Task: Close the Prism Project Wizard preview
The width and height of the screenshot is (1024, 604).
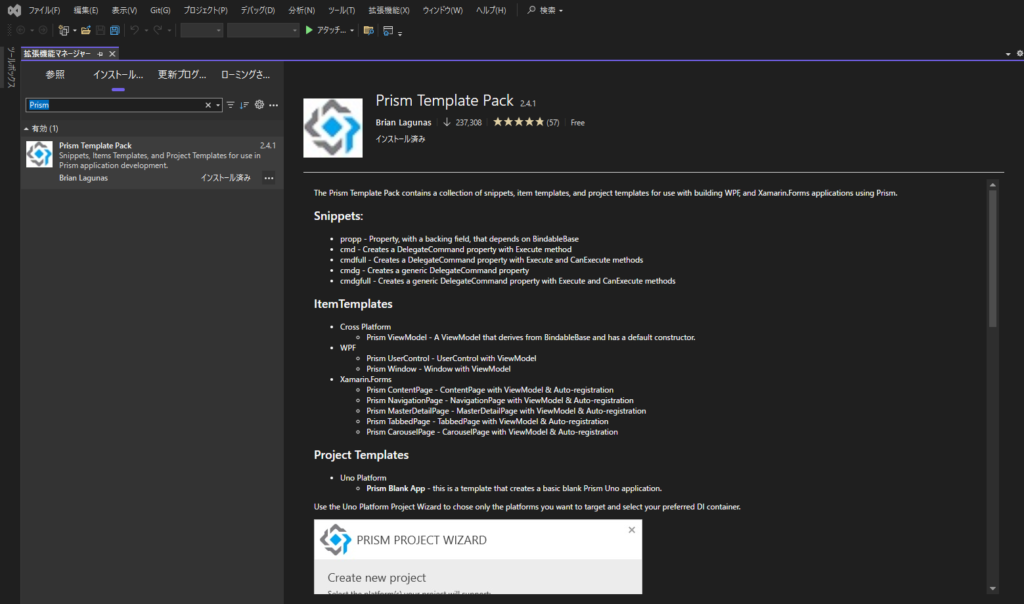Action: [632, 530]
